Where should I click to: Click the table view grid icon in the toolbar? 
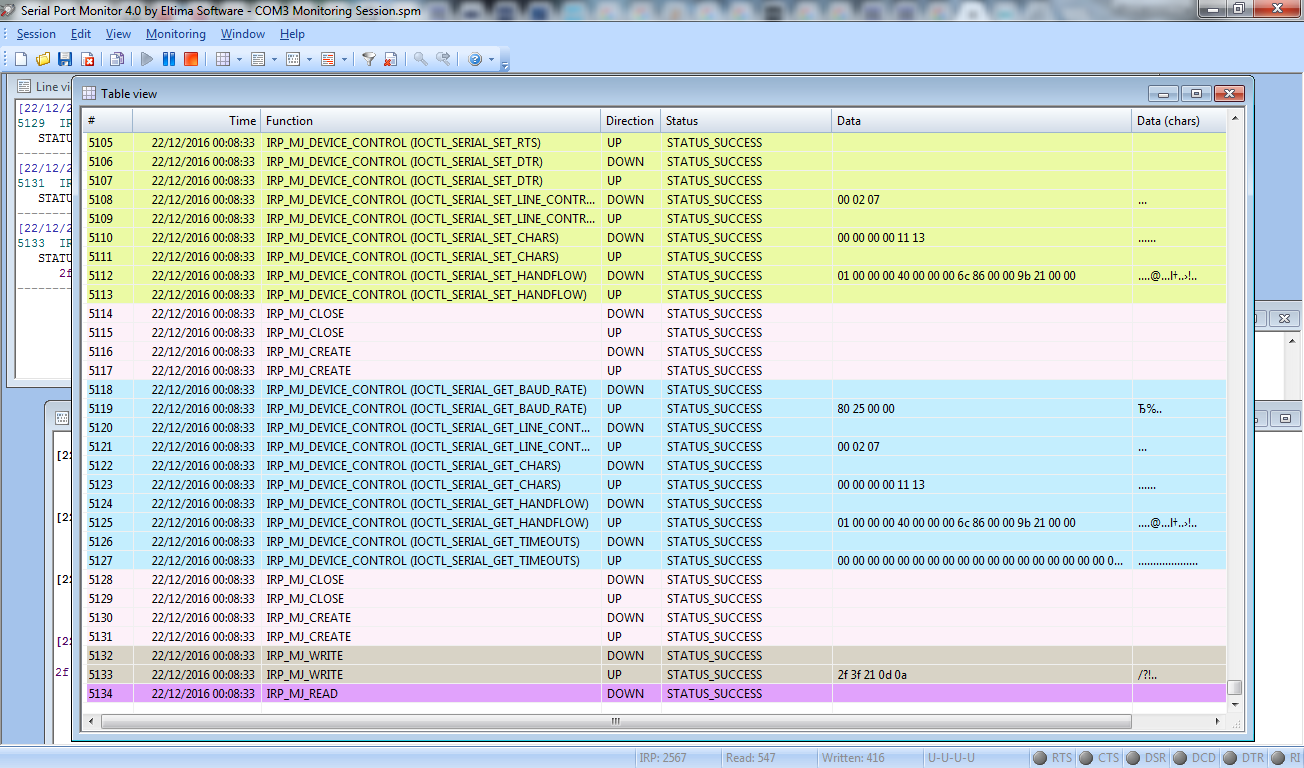[x=223, y=60]
